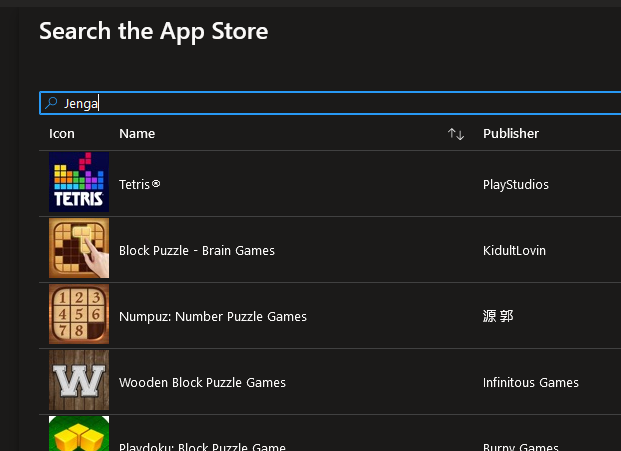Click the Tetris app icon
Image resolution: width=621 pixels, height=451 pixels.
pos(79,182)
